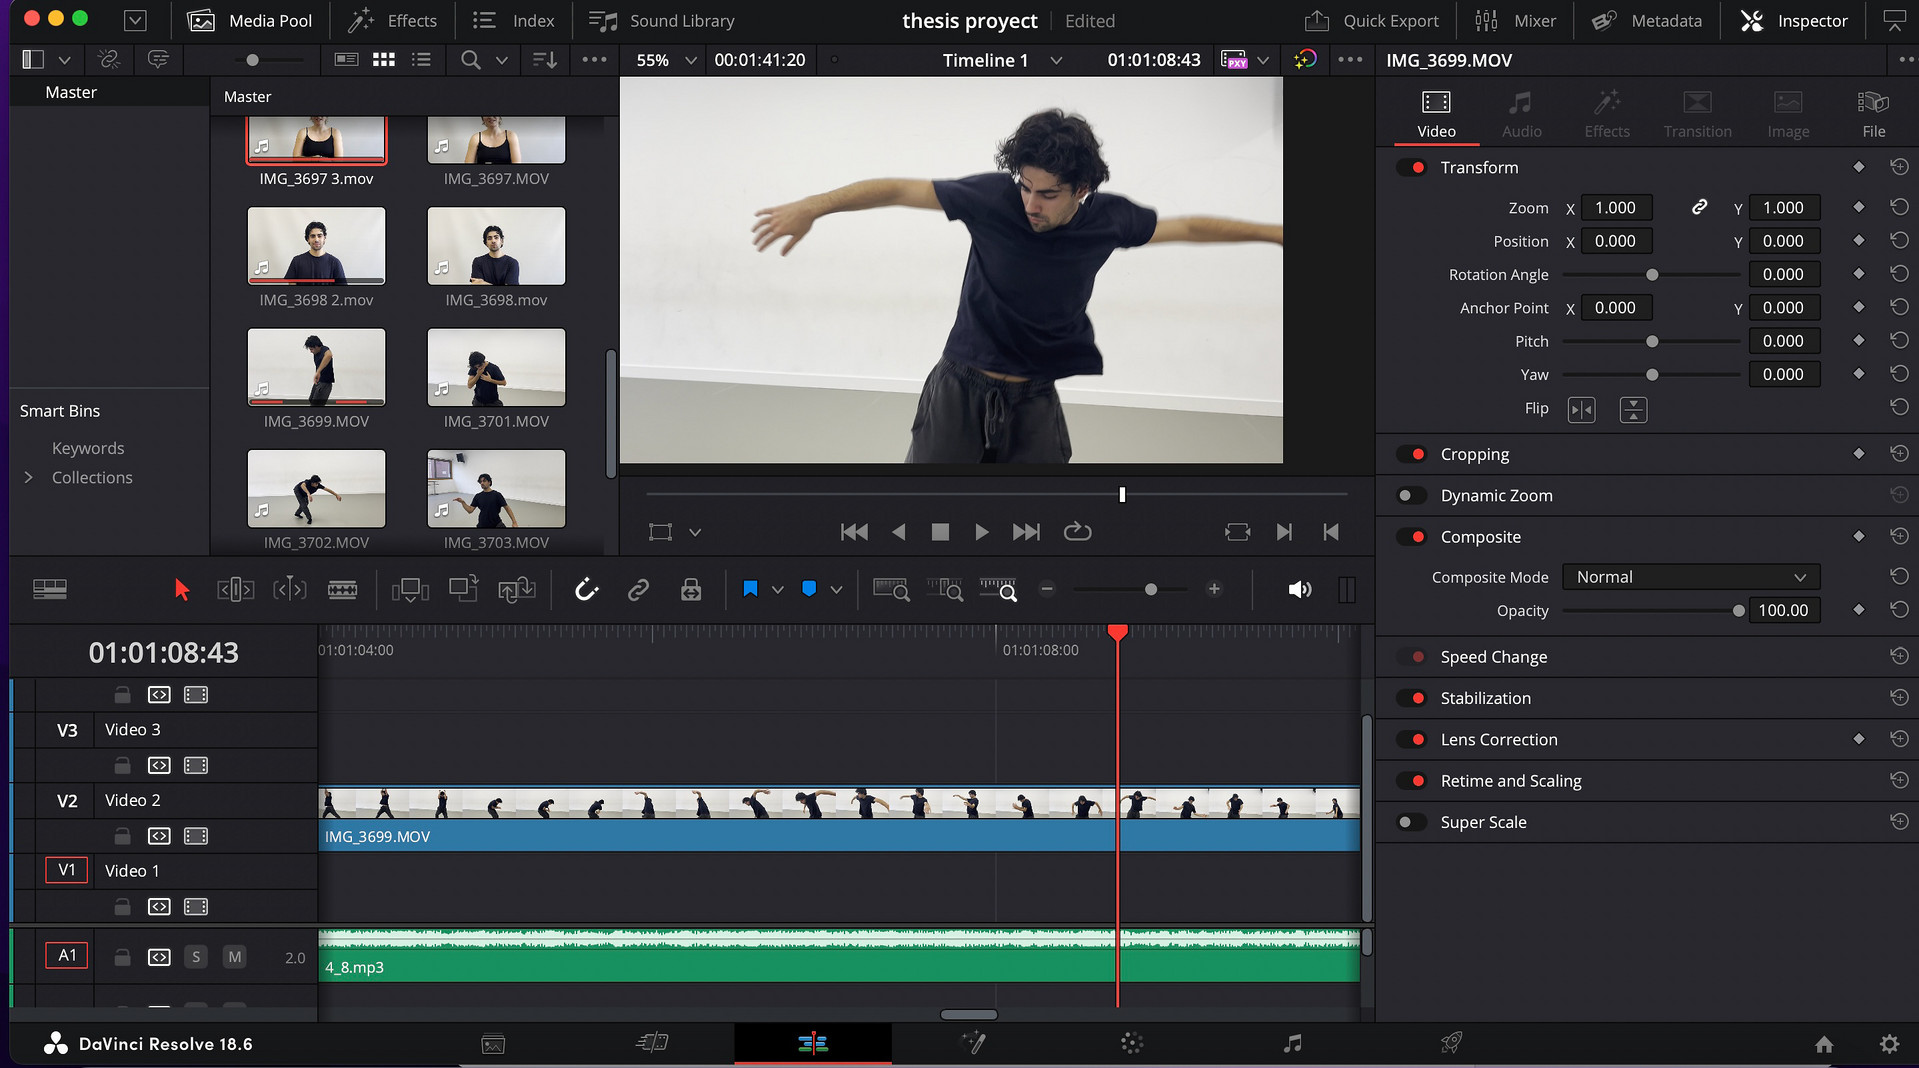Mute audio track A1
This screenshot has height=1068, width=1919.
pos(234,957)
